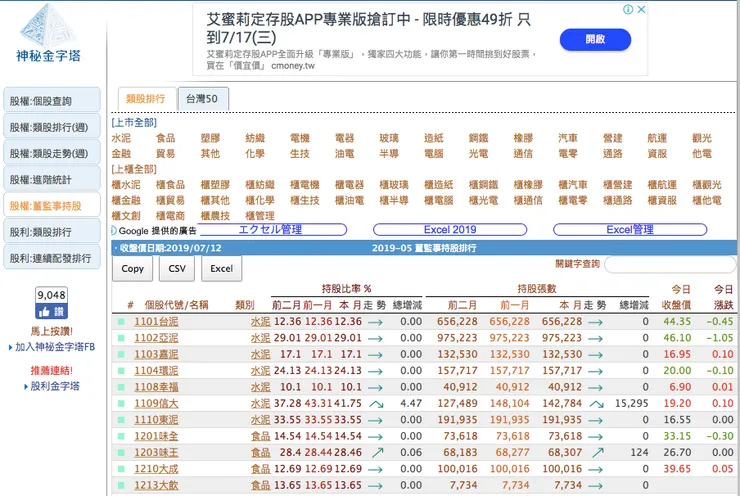The image size is (740, 496).
Task: Close the ad banner with X icon
Action: [641, 9]
